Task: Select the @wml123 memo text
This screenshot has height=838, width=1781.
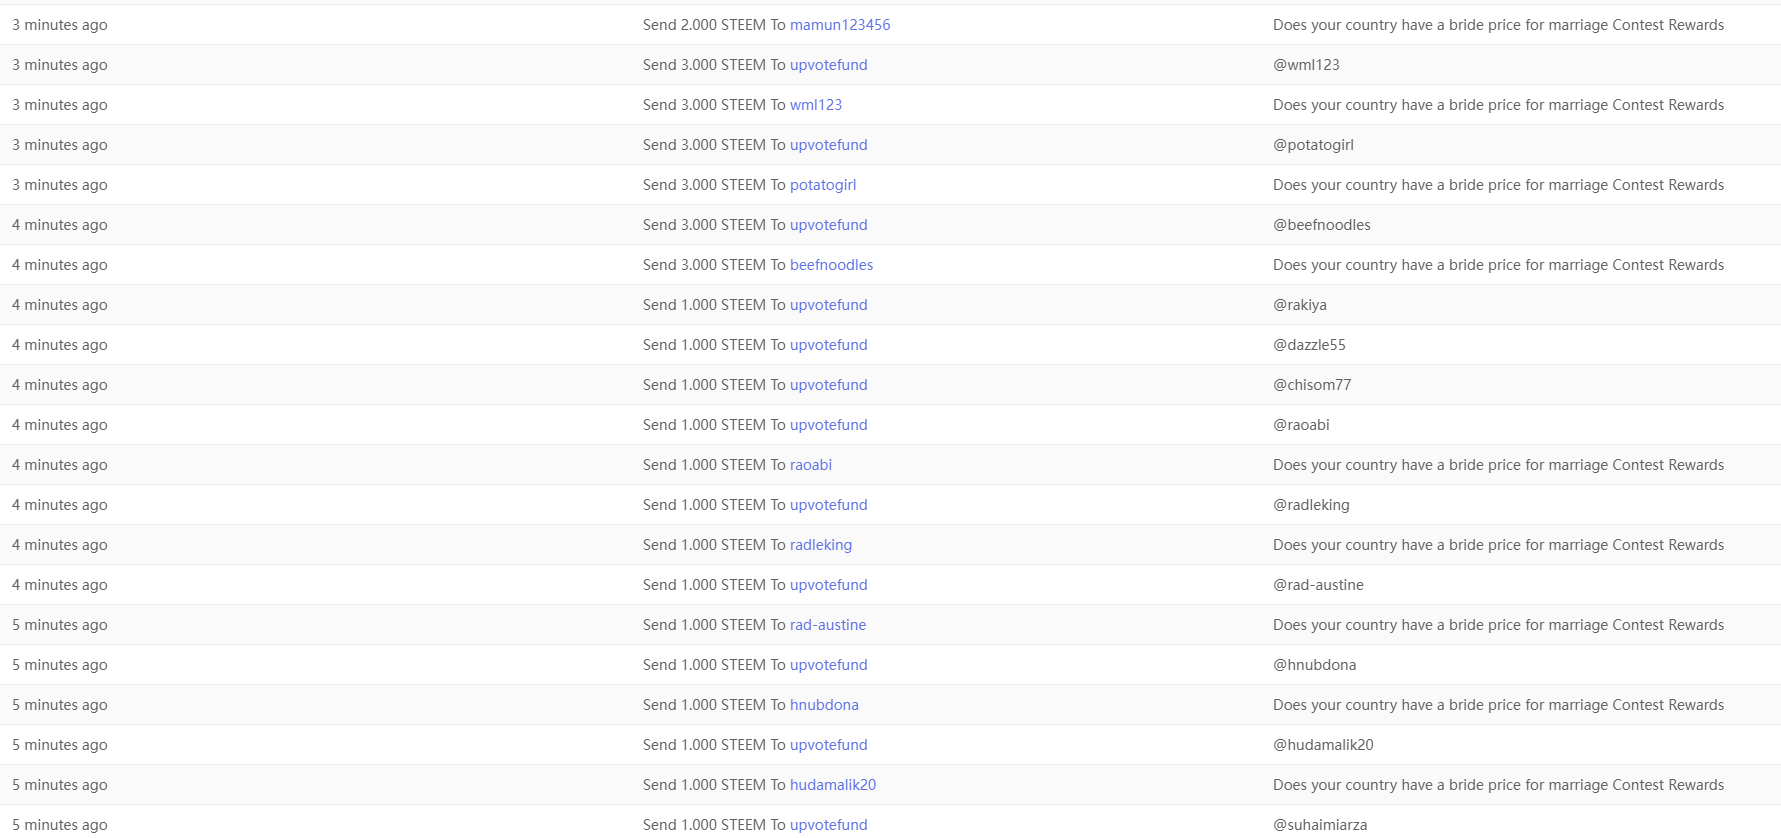Action: [x=1306, y=65]
